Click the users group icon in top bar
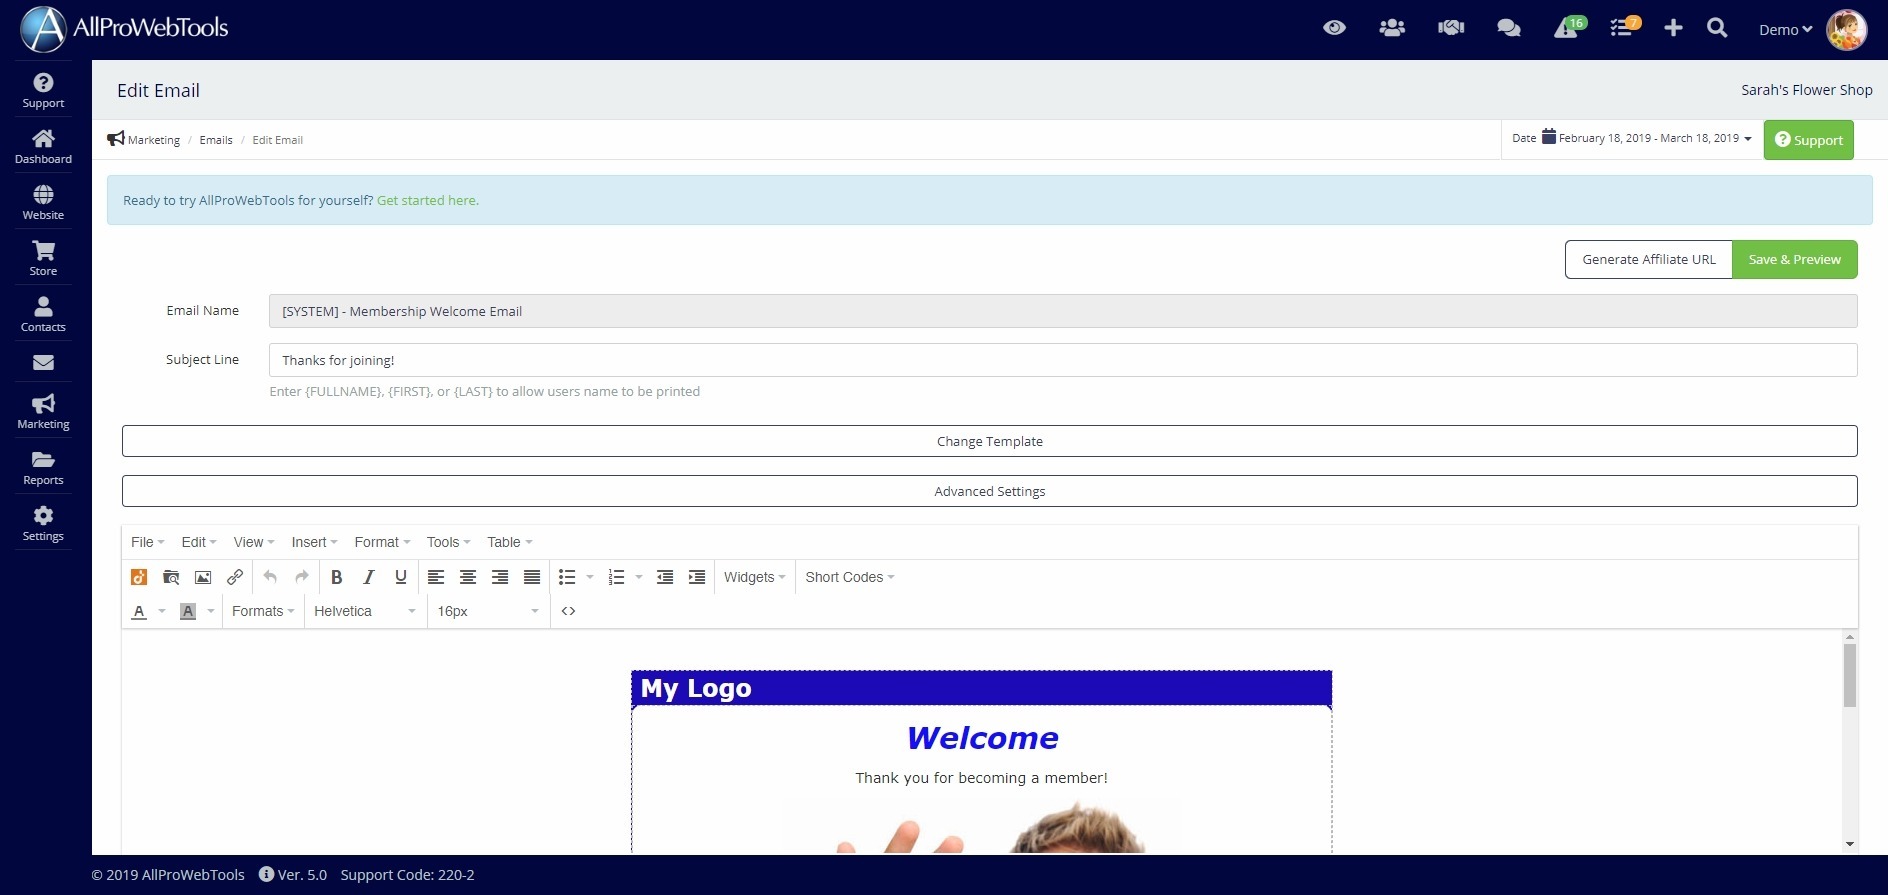 click(x=1392, y=28)
